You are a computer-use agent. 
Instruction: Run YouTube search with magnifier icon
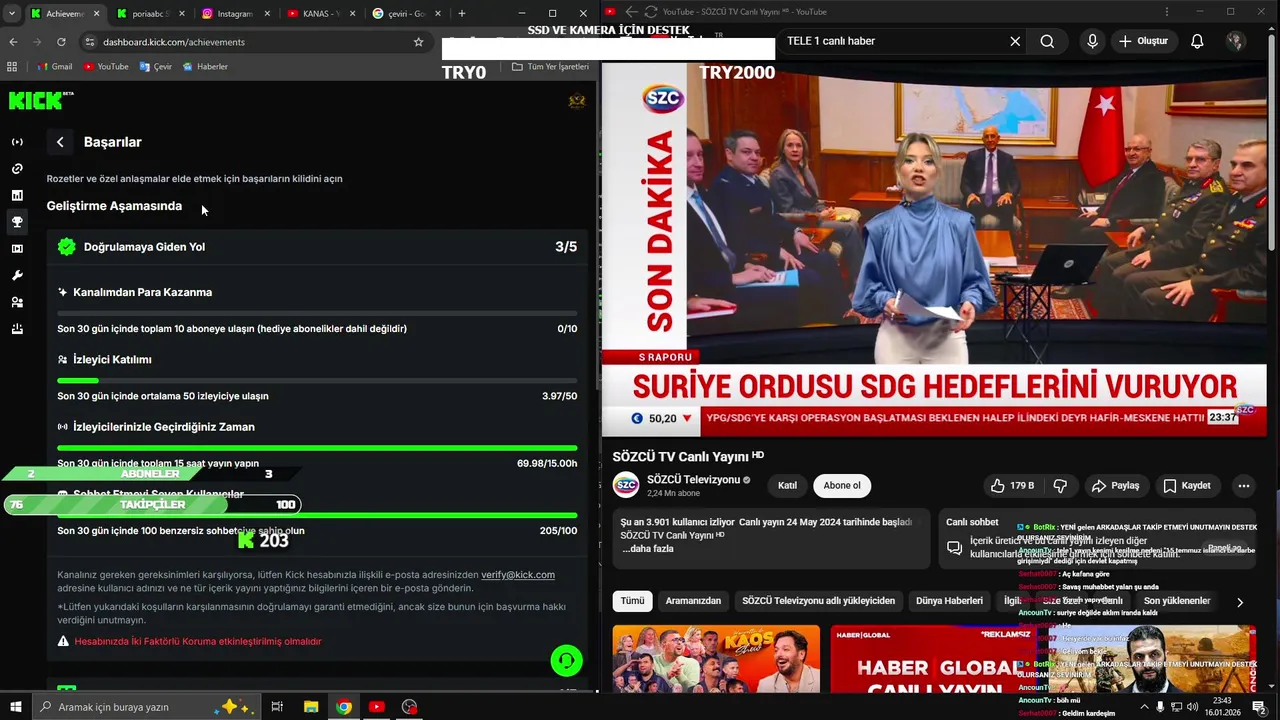[1047, 41]
